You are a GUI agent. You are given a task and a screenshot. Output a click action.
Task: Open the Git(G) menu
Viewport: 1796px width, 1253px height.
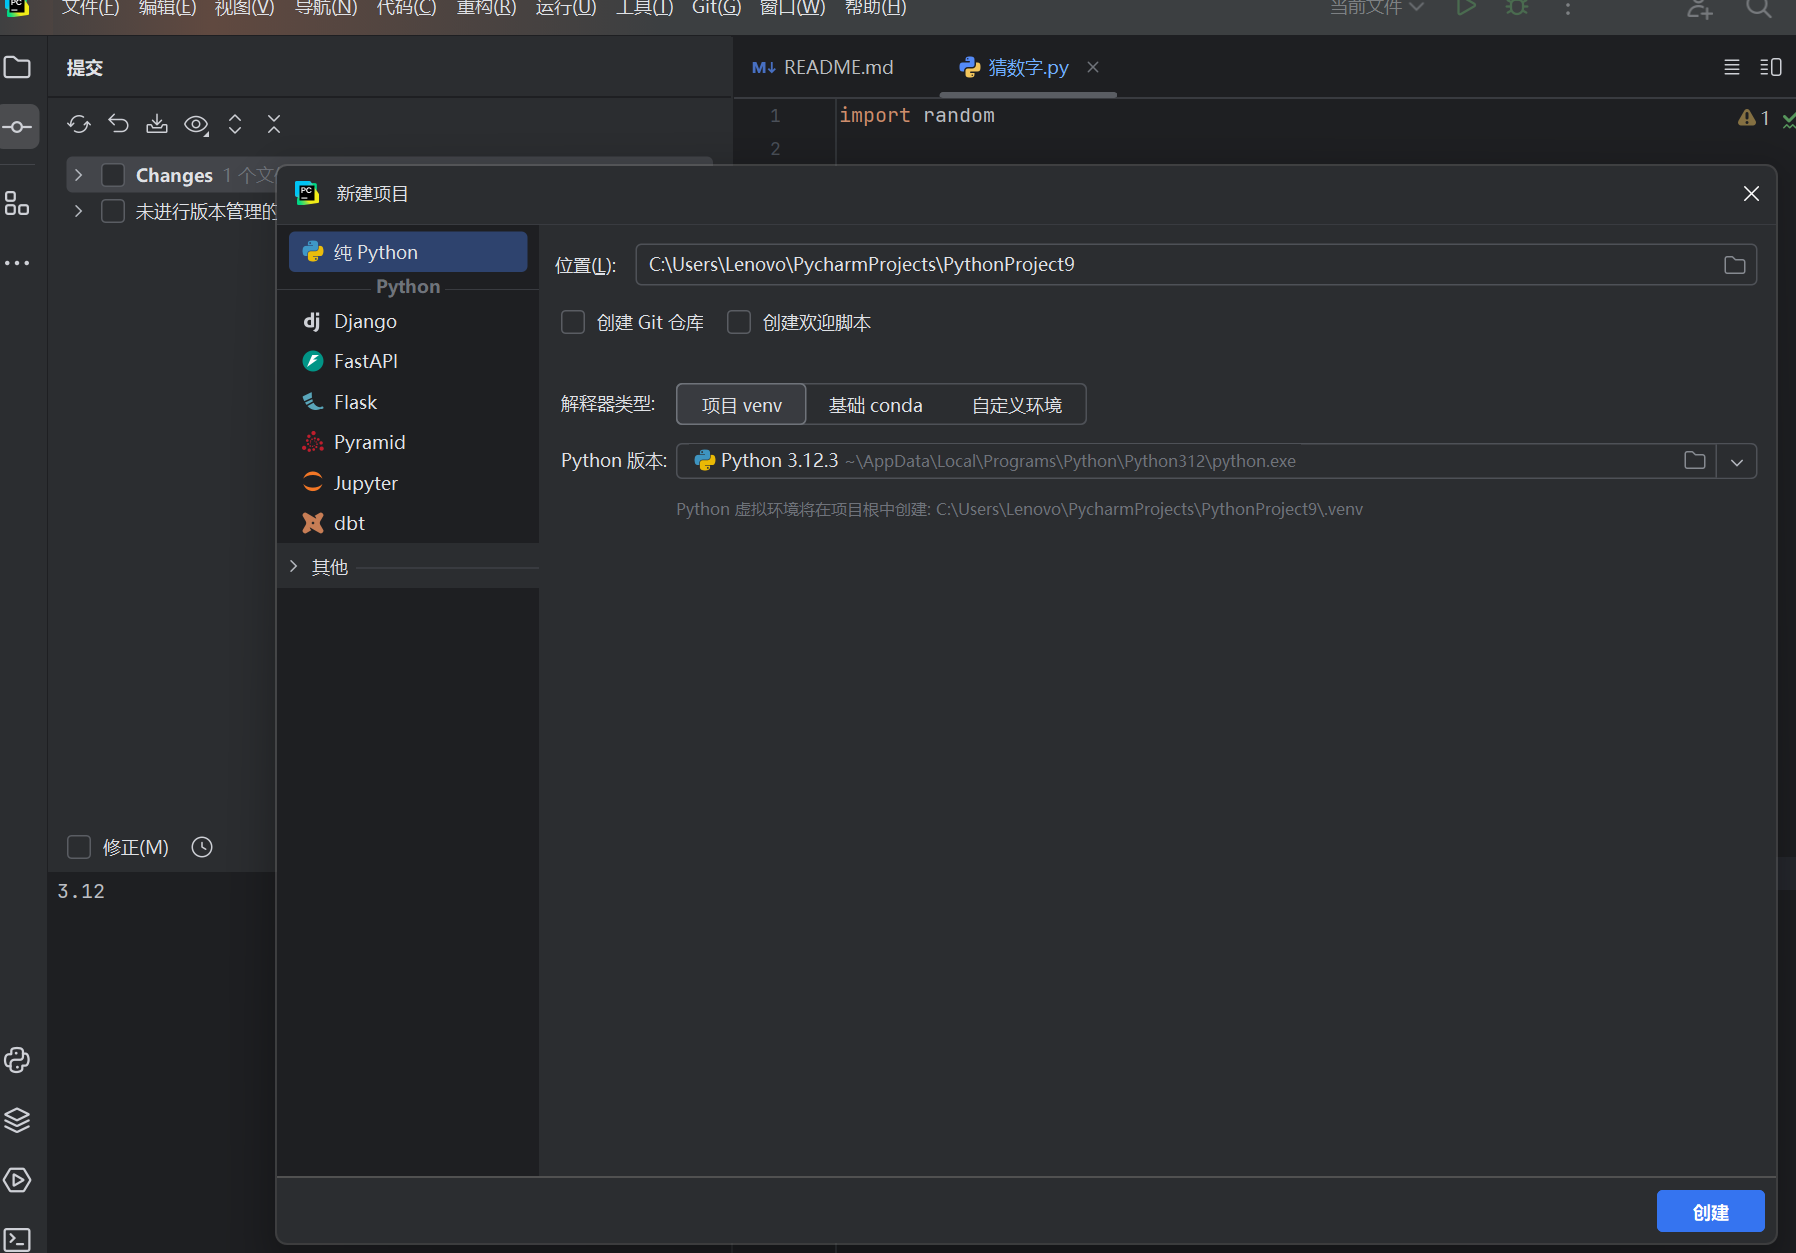[x=716, y=8]
